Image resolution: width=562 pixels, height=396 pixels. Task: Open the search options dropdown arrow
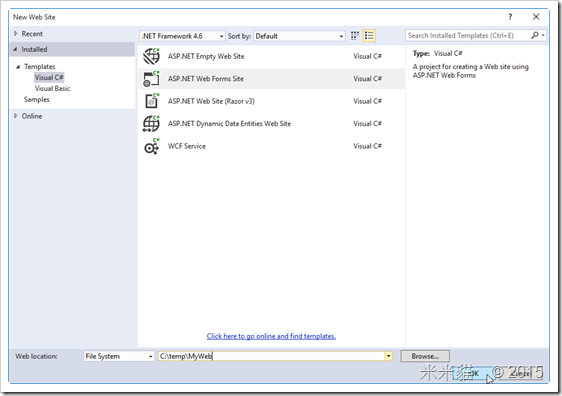(x=543, y=35)
